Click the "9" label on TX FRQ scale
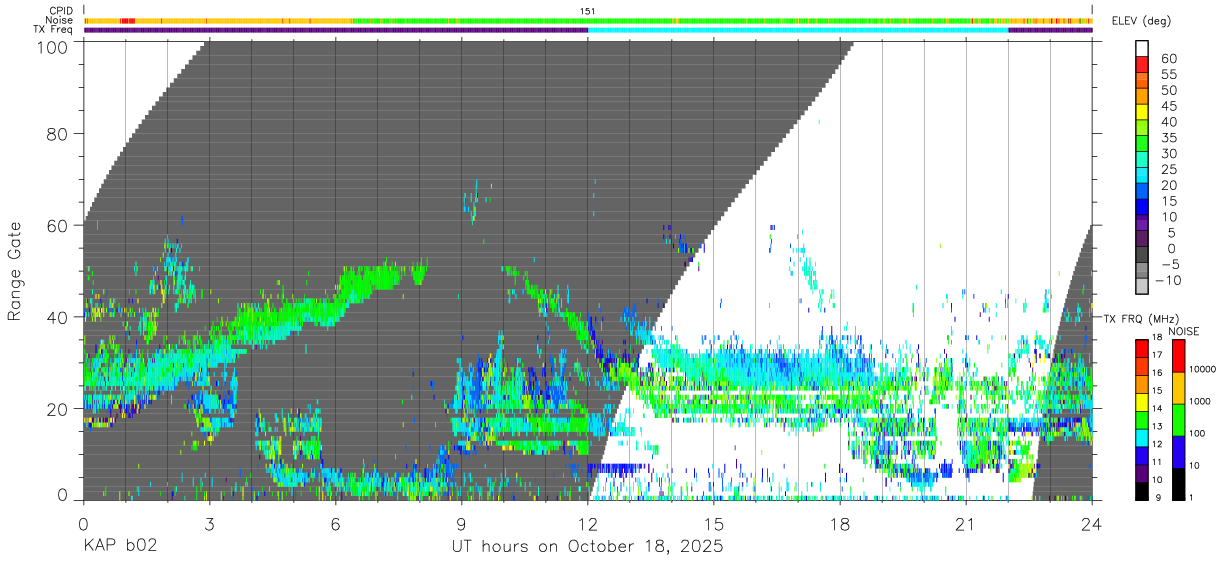This screenshot has height=567, width=1228. [1158, 497]
